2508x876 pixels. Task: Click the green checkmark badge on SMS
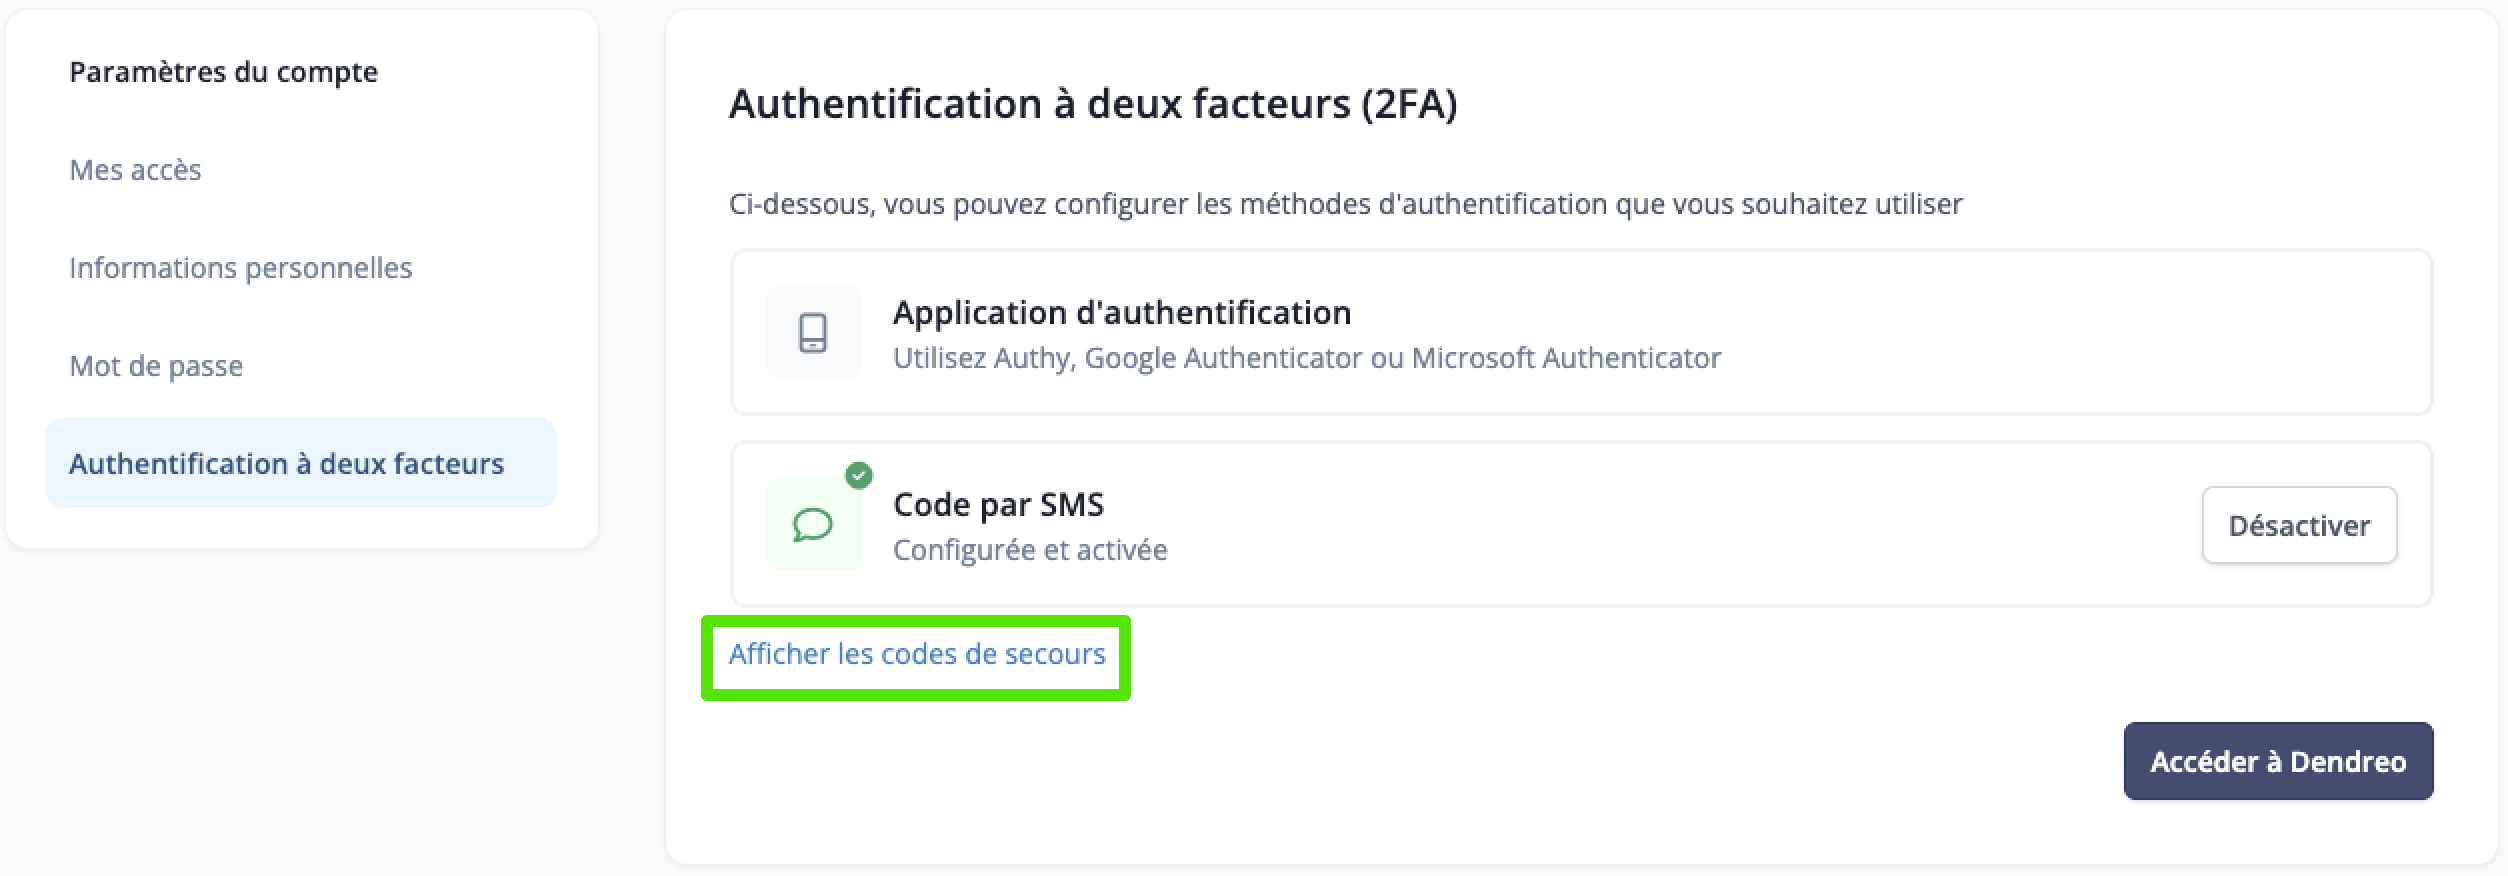coord(859,475)
